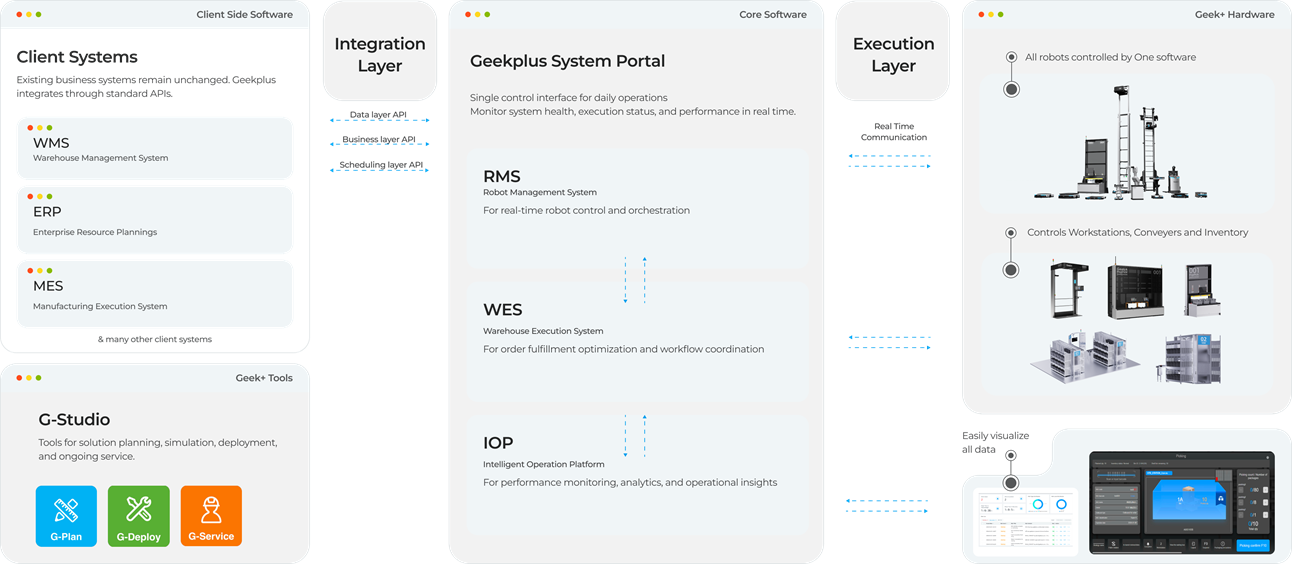Screen dimensions: 1292x564
Task: Click the 'Easily visualize all data' caption
Action: tap(995, 442)
